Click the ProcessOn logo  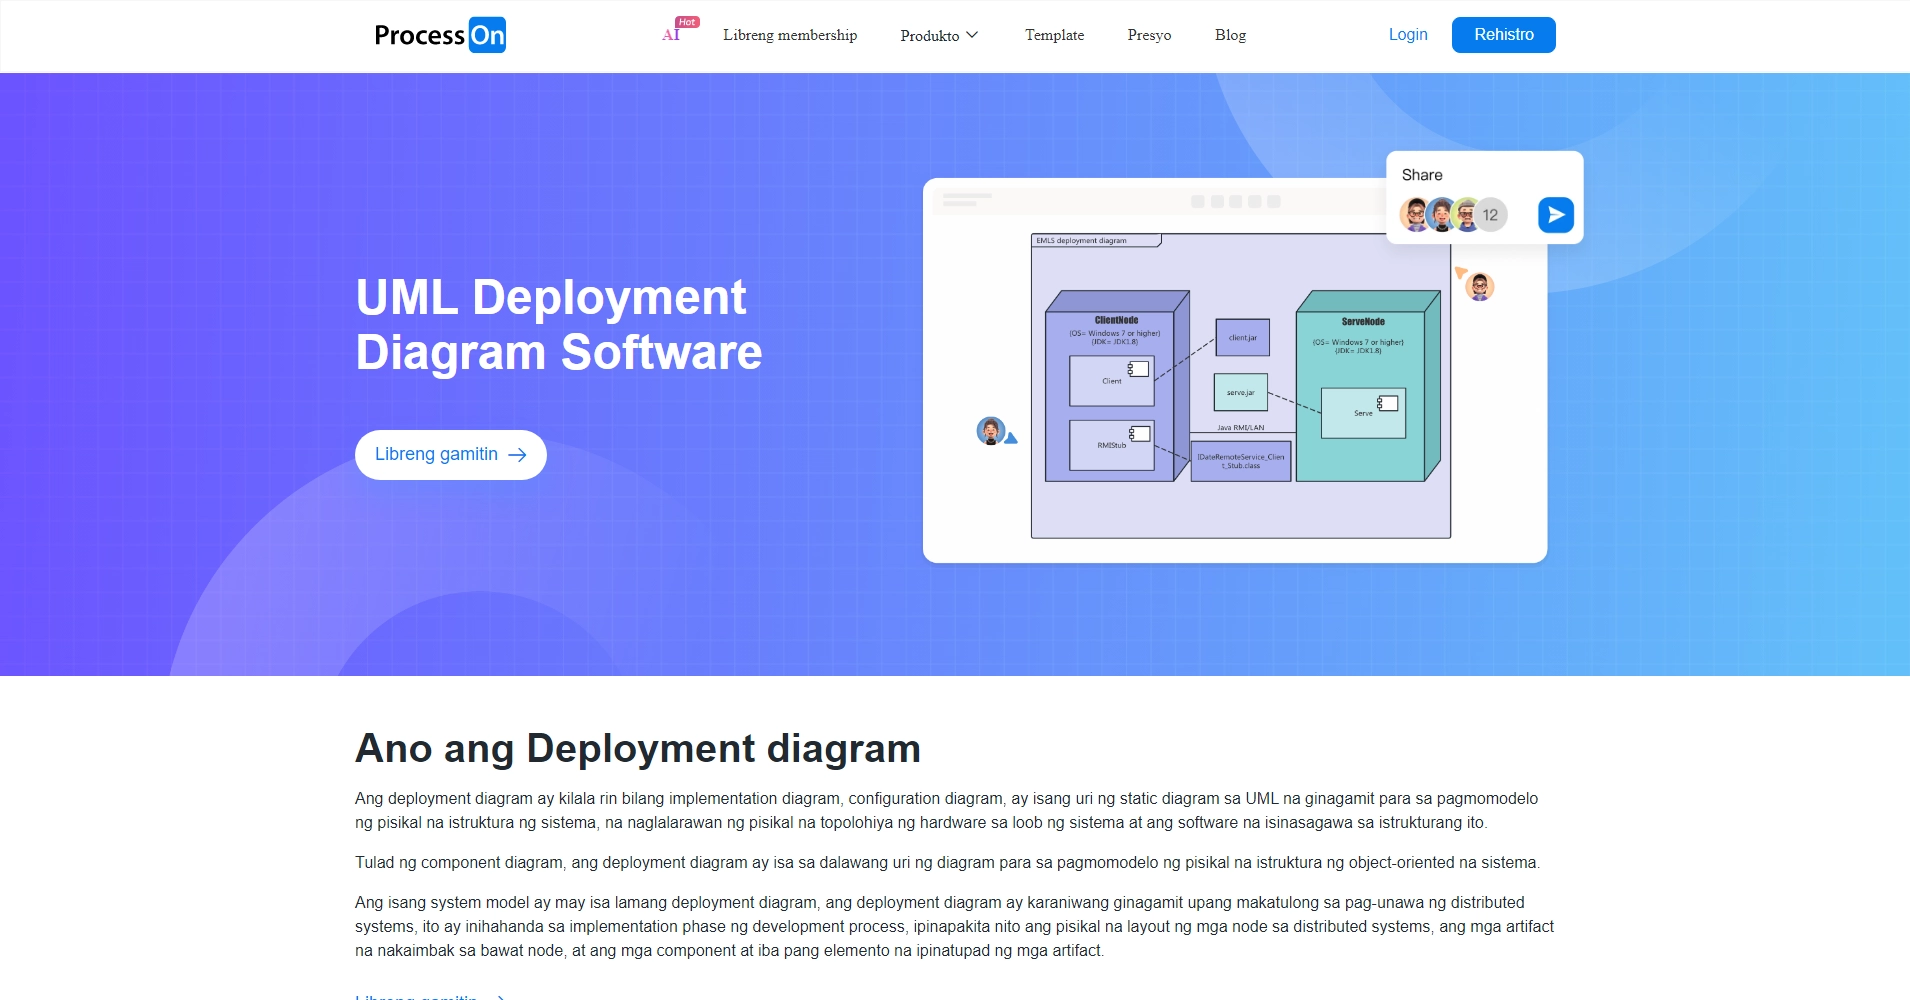coord(440,35)
